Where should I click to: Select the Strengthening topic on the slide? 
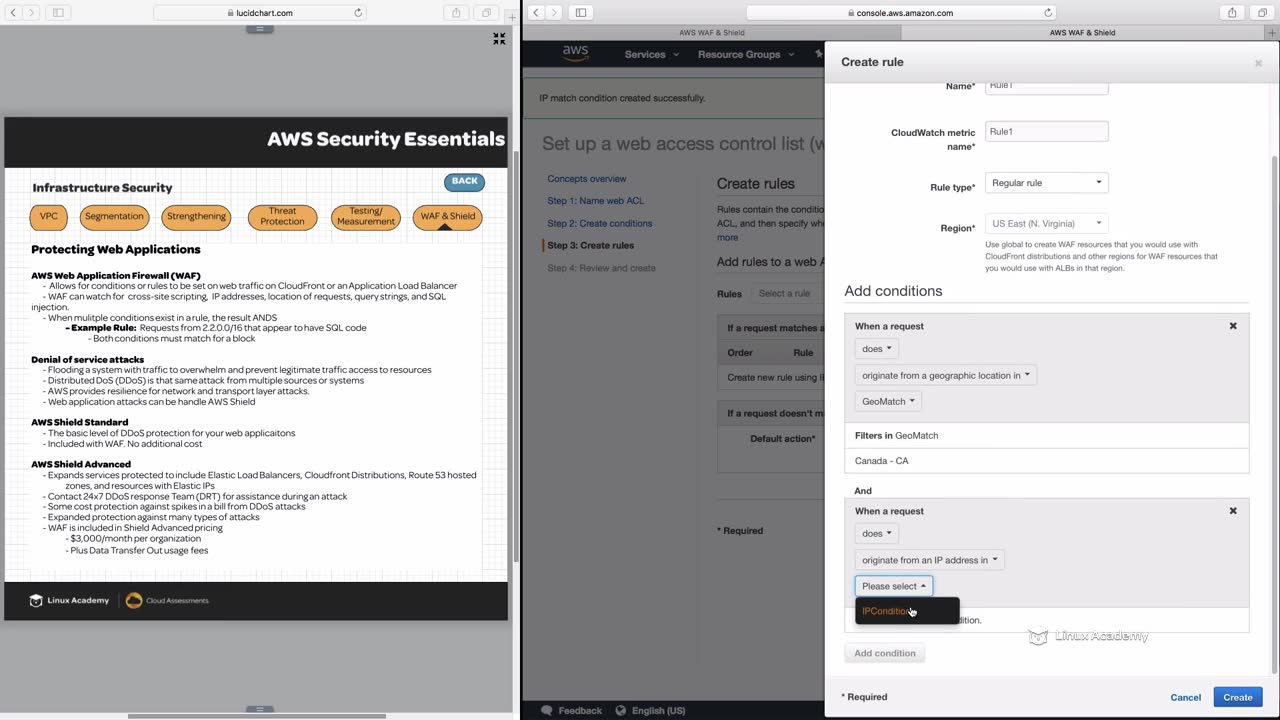pos(196,216)
